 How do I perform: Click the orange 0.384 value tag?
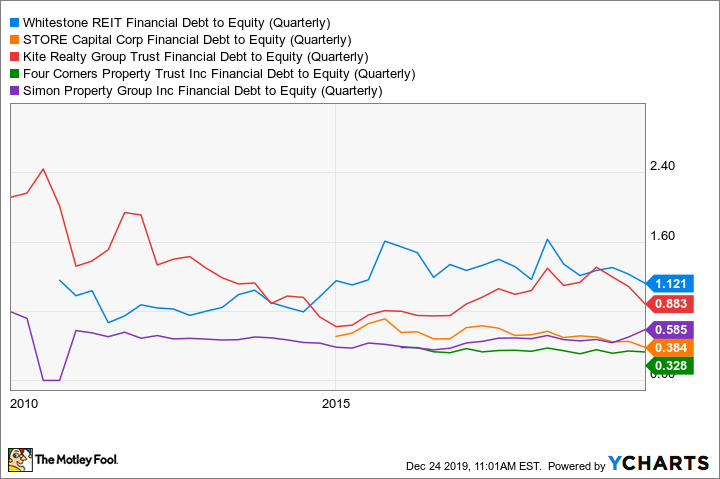click(x=672, y=347)
